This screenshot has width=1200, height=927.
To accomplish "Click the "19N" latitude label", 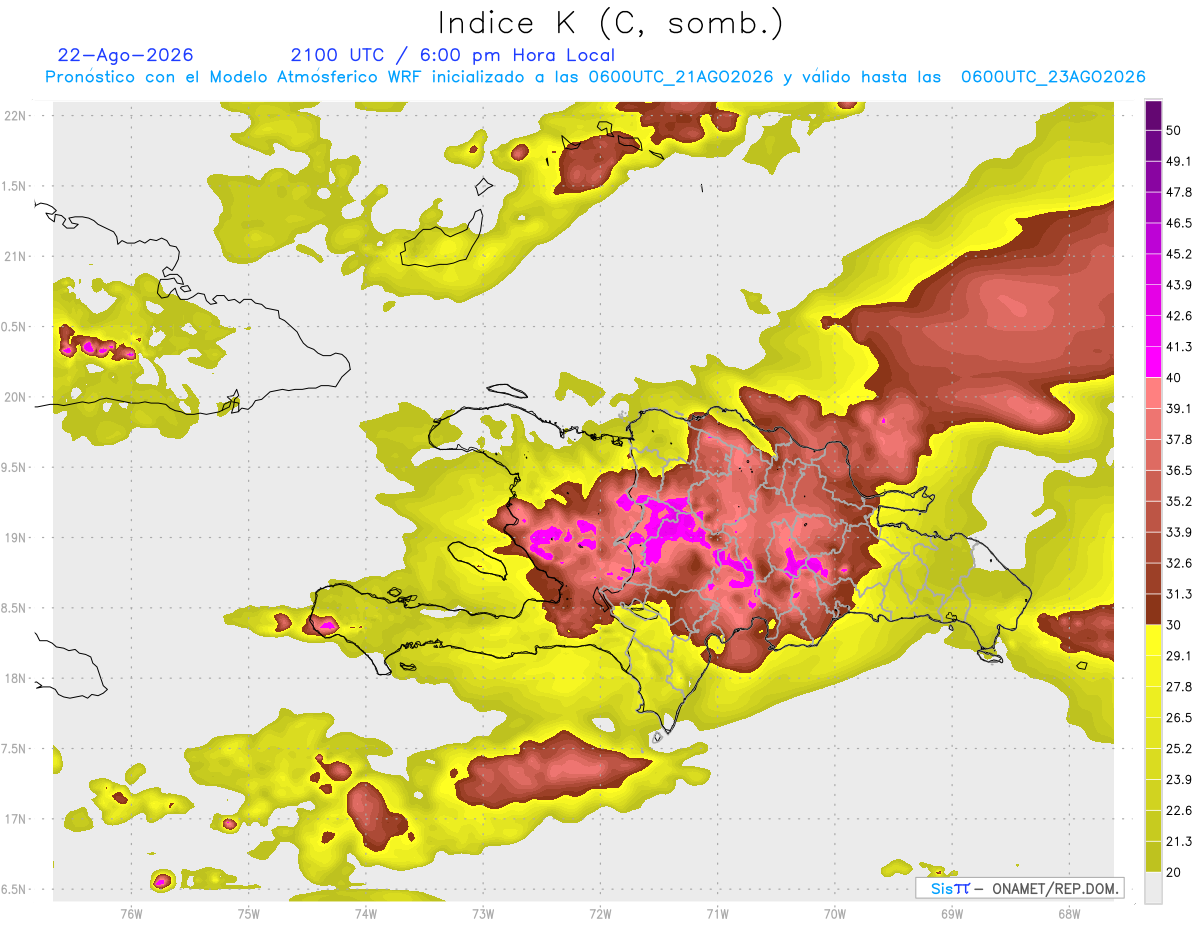I will (x=15, y=537).
